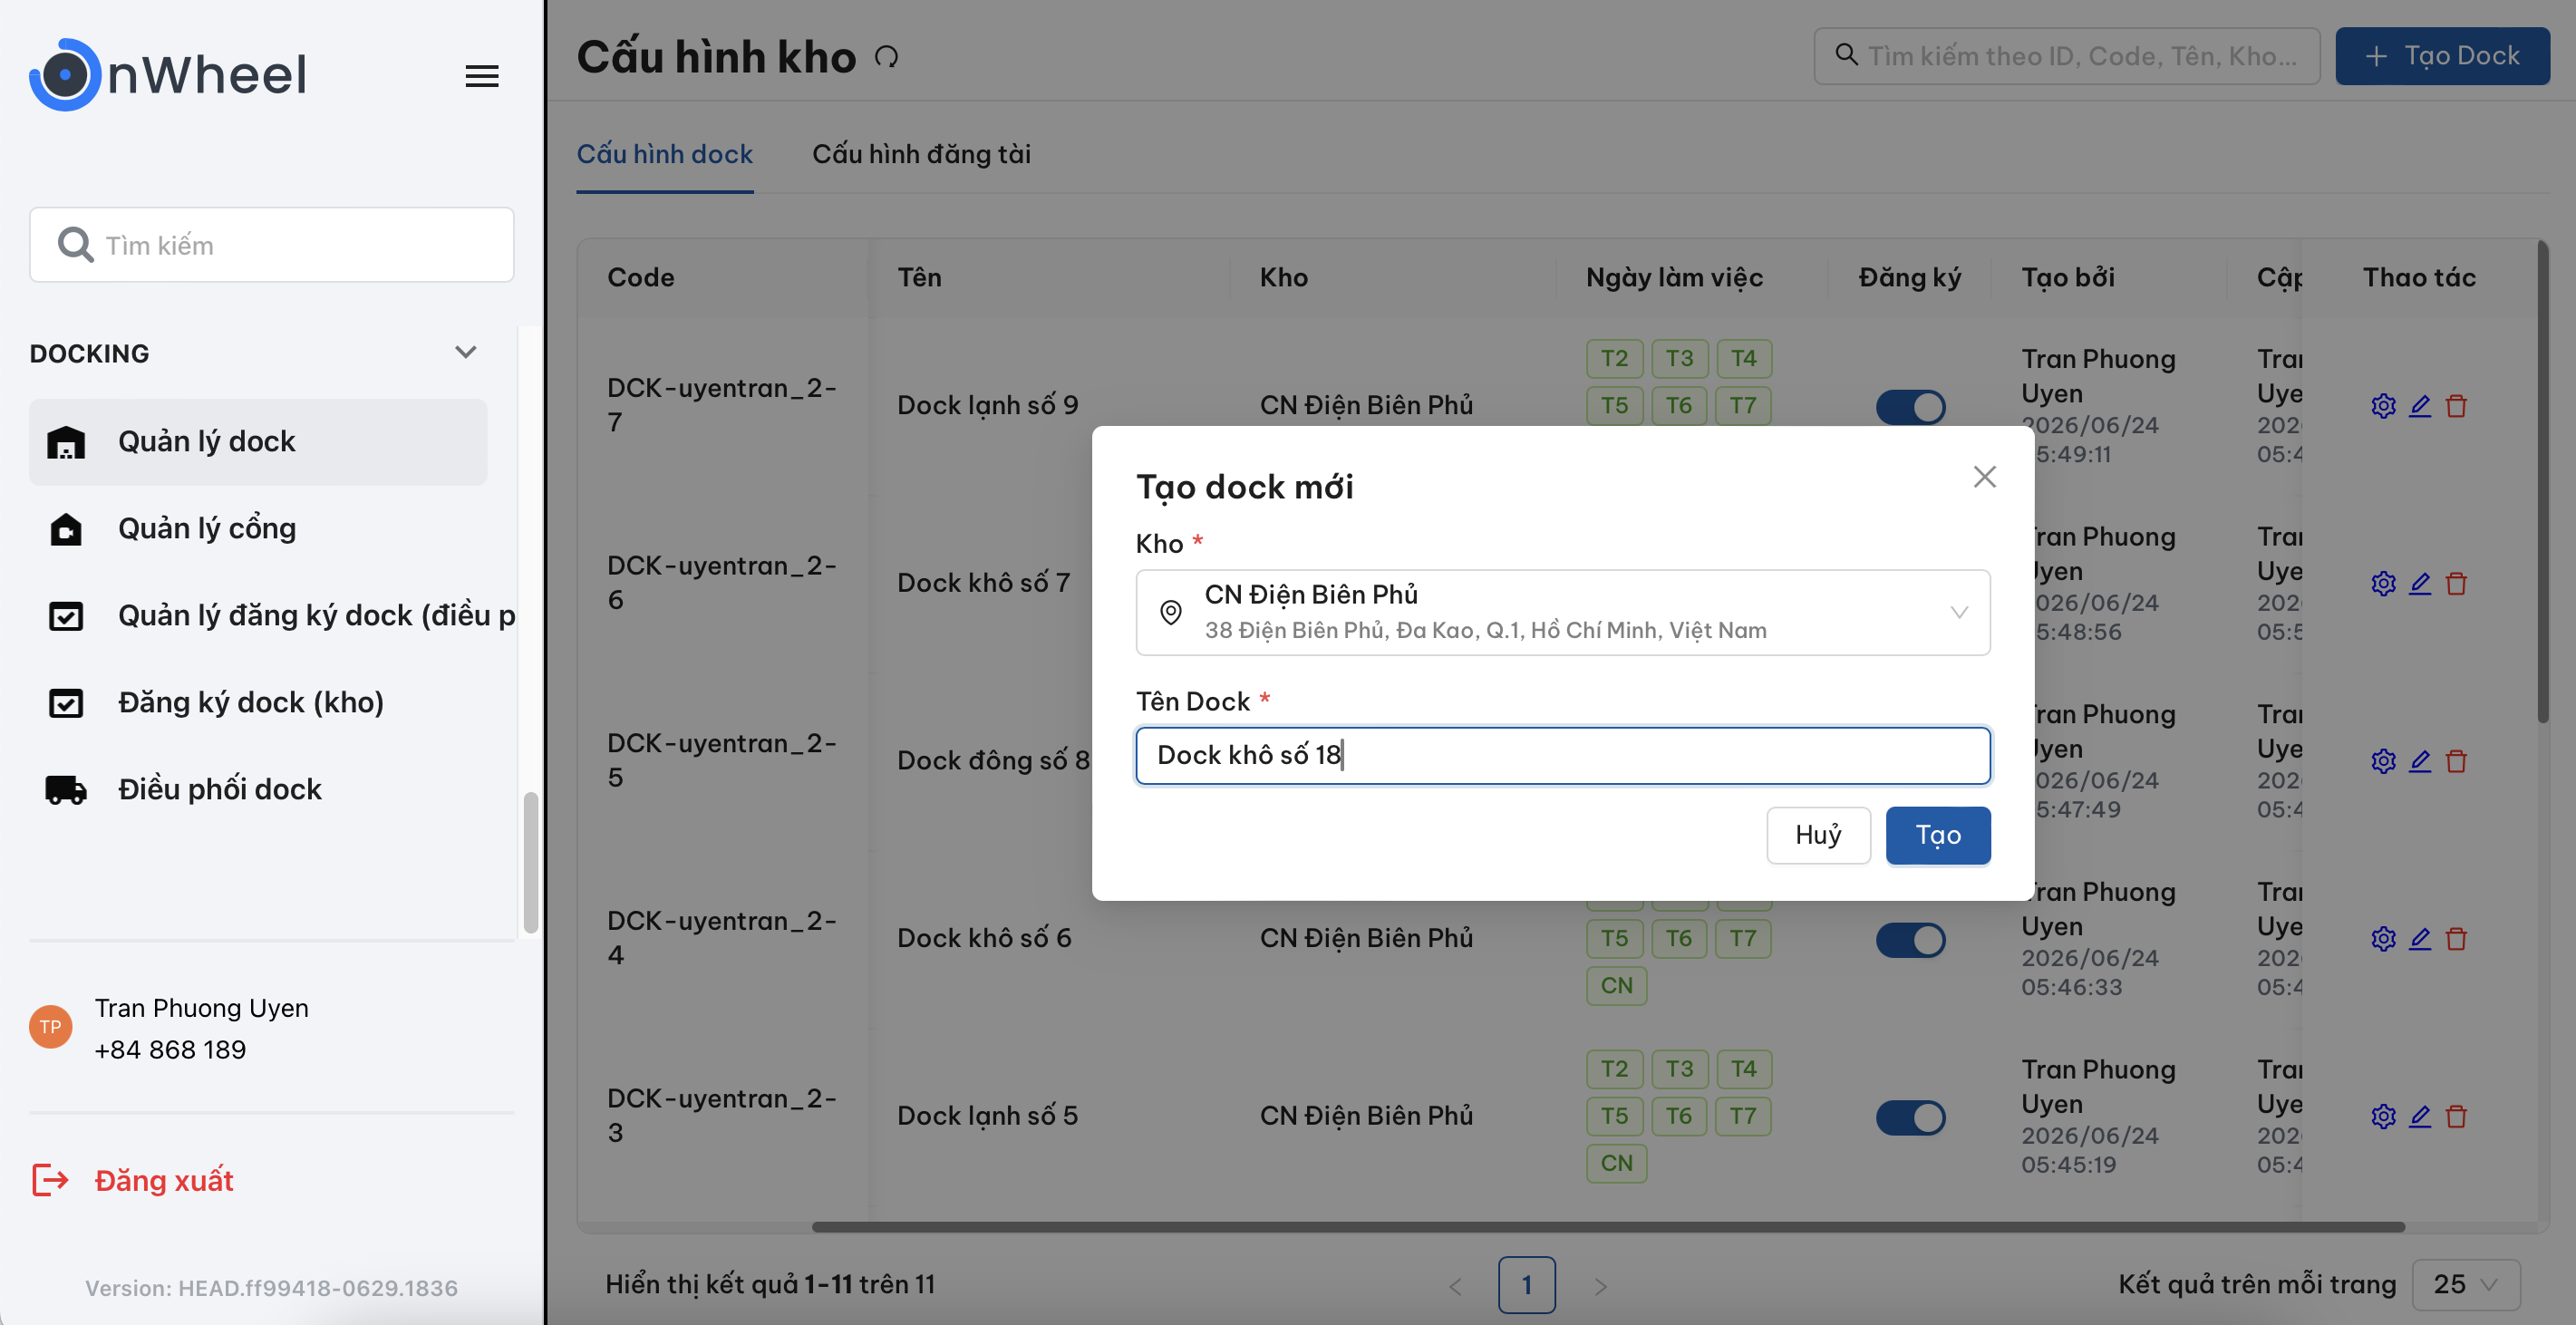
Task: Click the Quản lý cổng gate icon
Action: point(66,529)
